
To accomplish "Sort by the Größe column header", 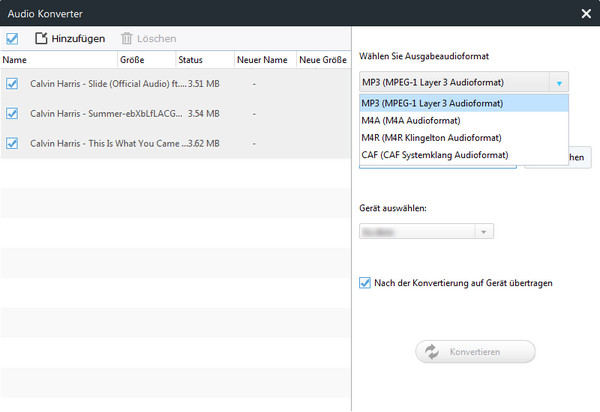I will [147, 60].
